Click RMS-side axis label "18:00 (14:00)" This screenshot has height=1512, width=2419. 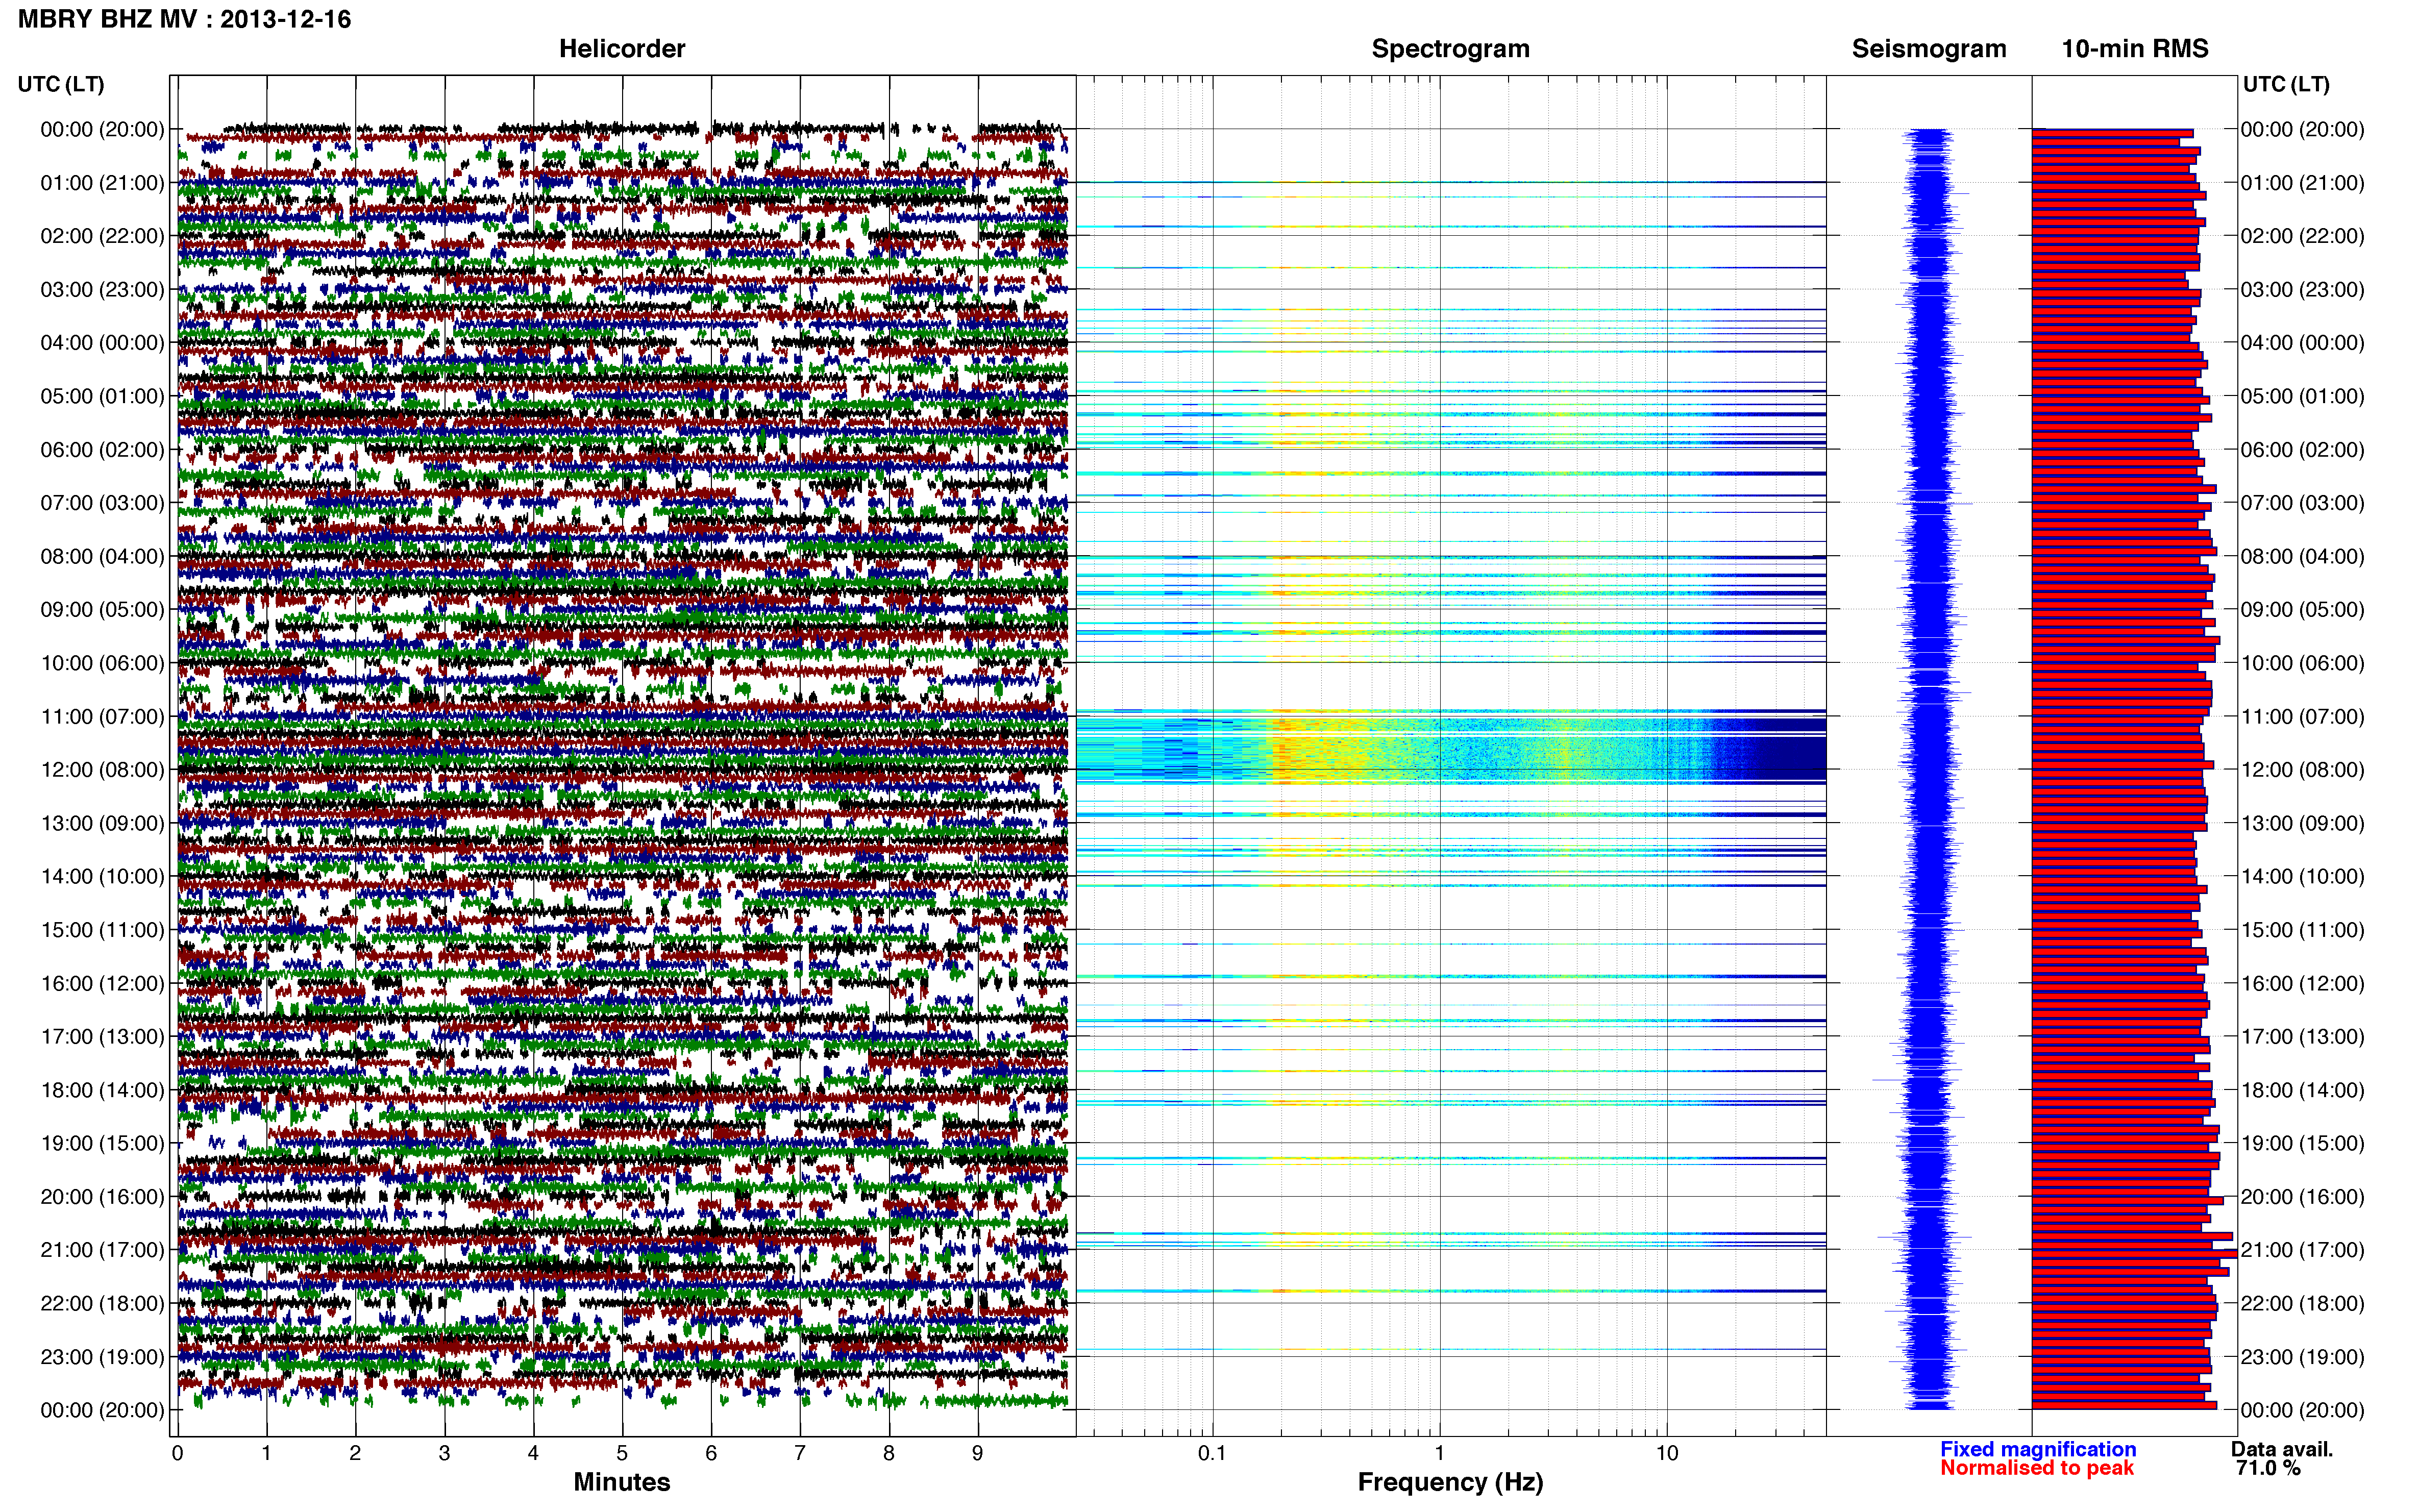[2302, 1090]
